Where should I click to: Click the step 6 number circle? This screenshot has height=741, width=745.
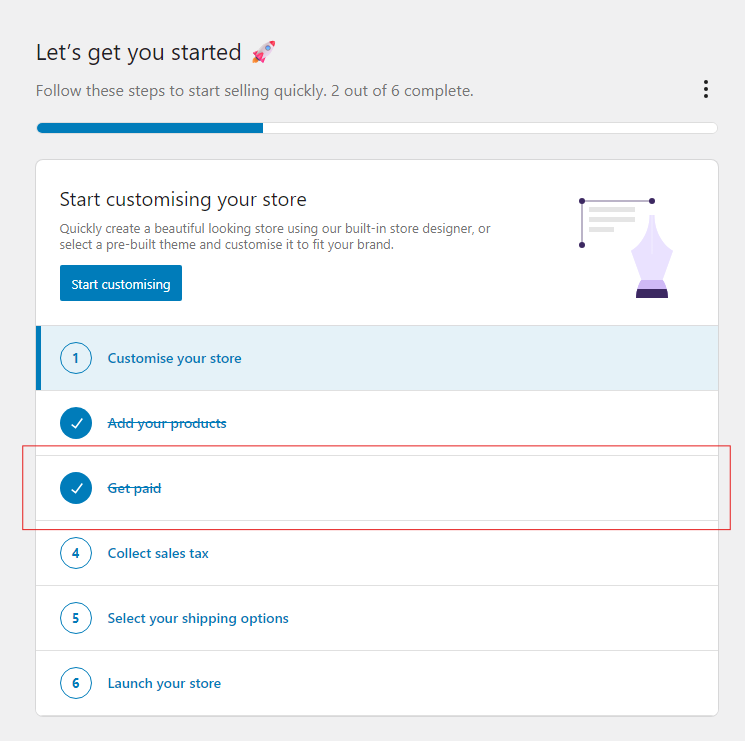coord(76,683)
